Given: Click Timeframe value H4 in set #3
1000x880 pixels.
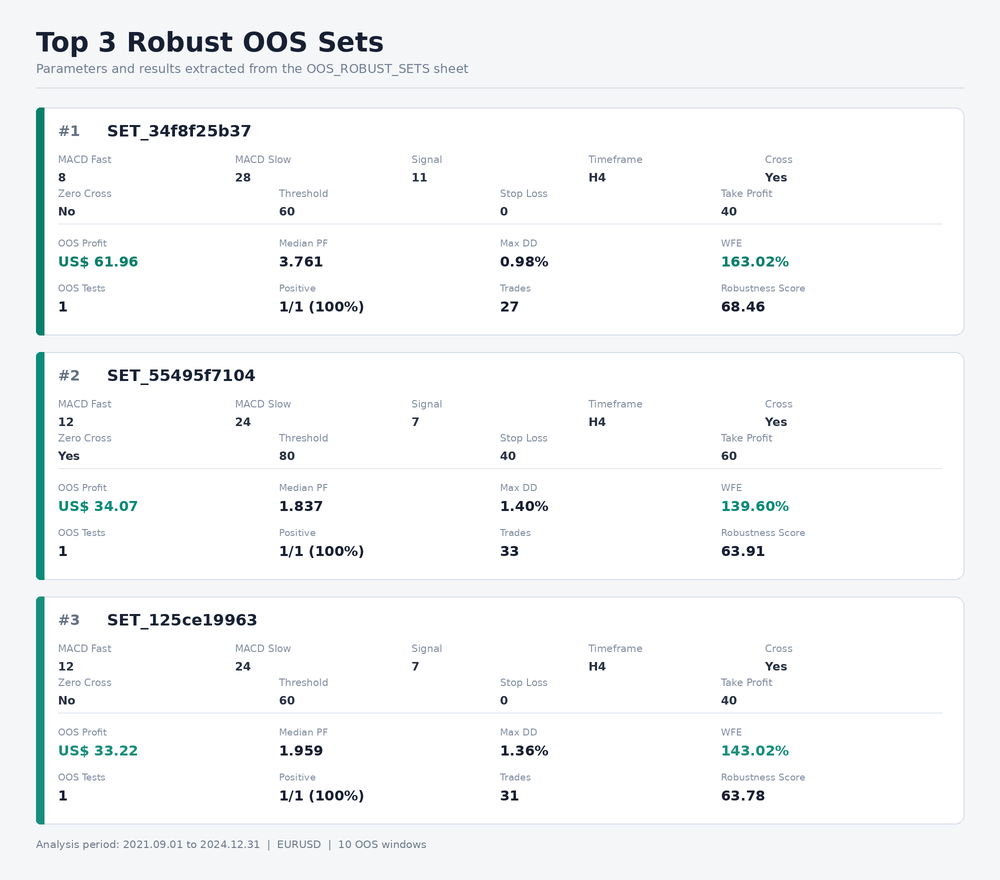Looking at the screenshot, I should coord(597,666).
